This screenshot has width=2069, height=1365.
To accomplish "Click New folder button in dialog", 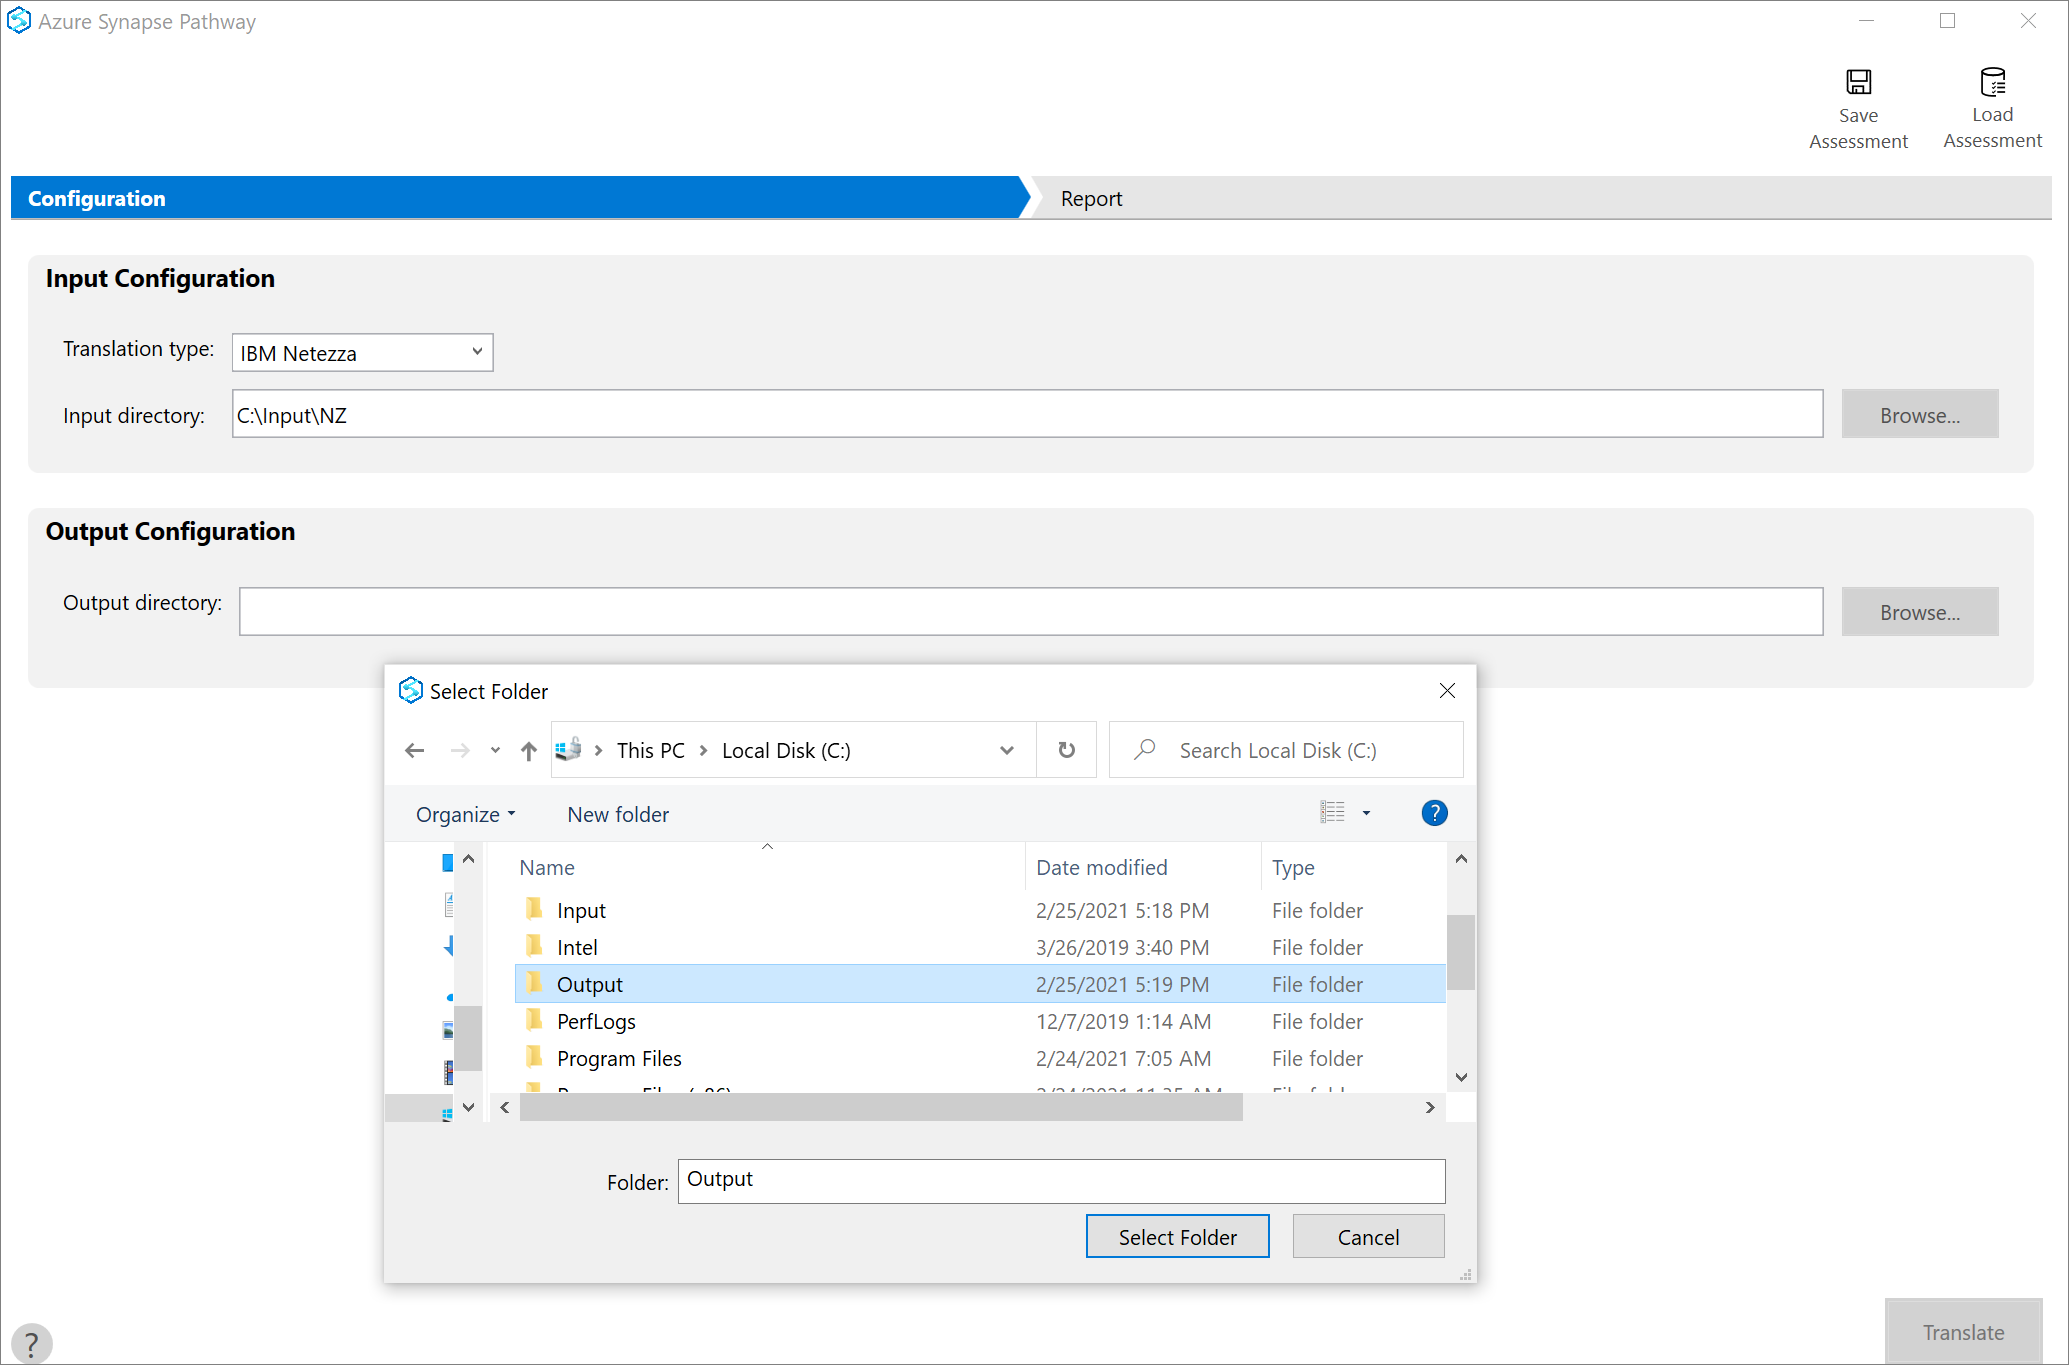I will 619,814.
